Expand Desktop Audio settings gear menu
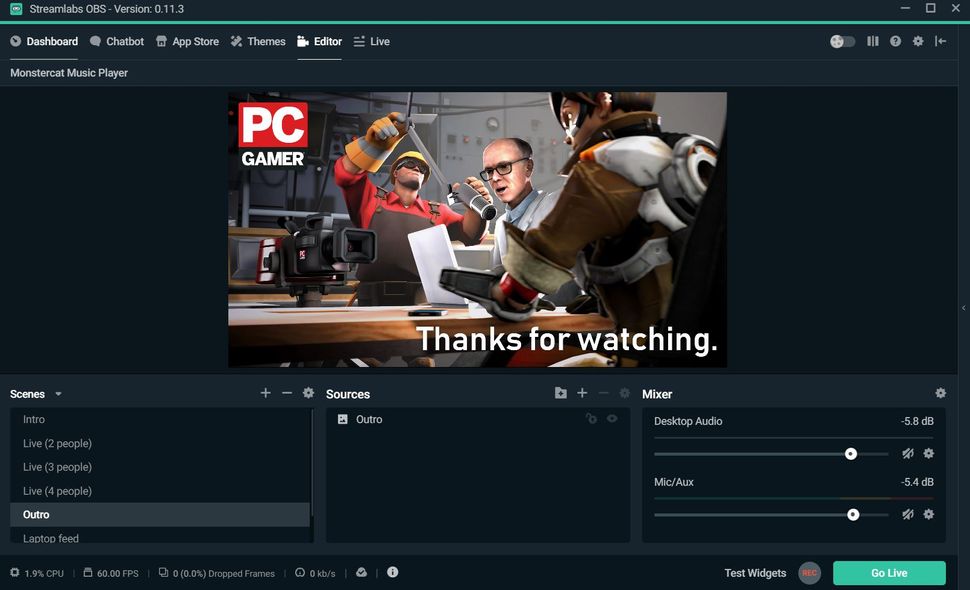Image resolution: width=970 pixels, height=590 pixels. coord(928,453)
